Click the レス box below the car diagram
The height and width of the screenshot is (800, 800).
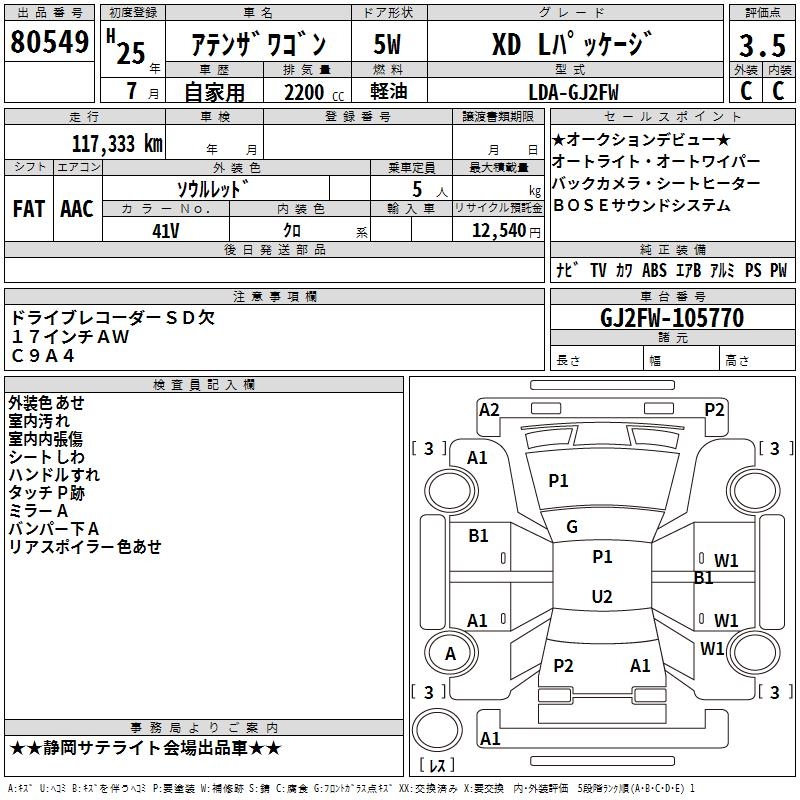pyautogui.click(x=436, y=766)
